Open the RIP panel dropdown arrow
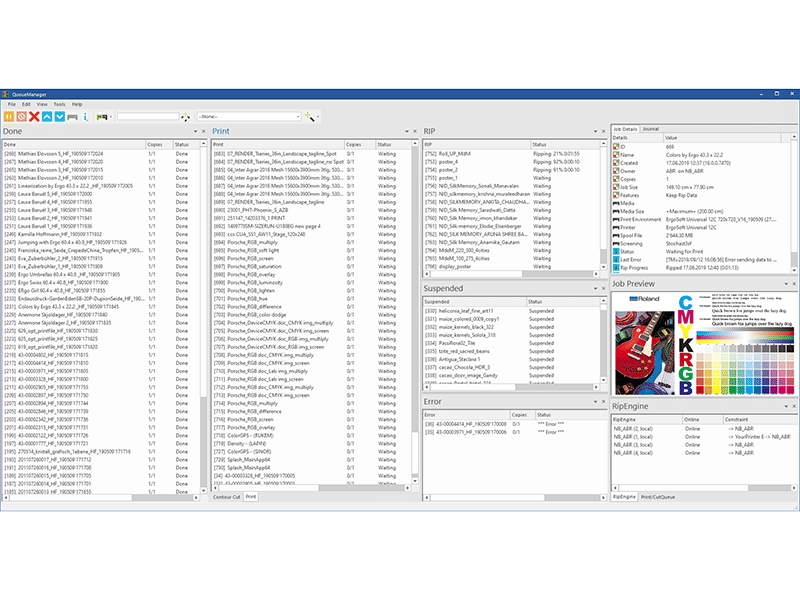 click(x=595, y=131)
